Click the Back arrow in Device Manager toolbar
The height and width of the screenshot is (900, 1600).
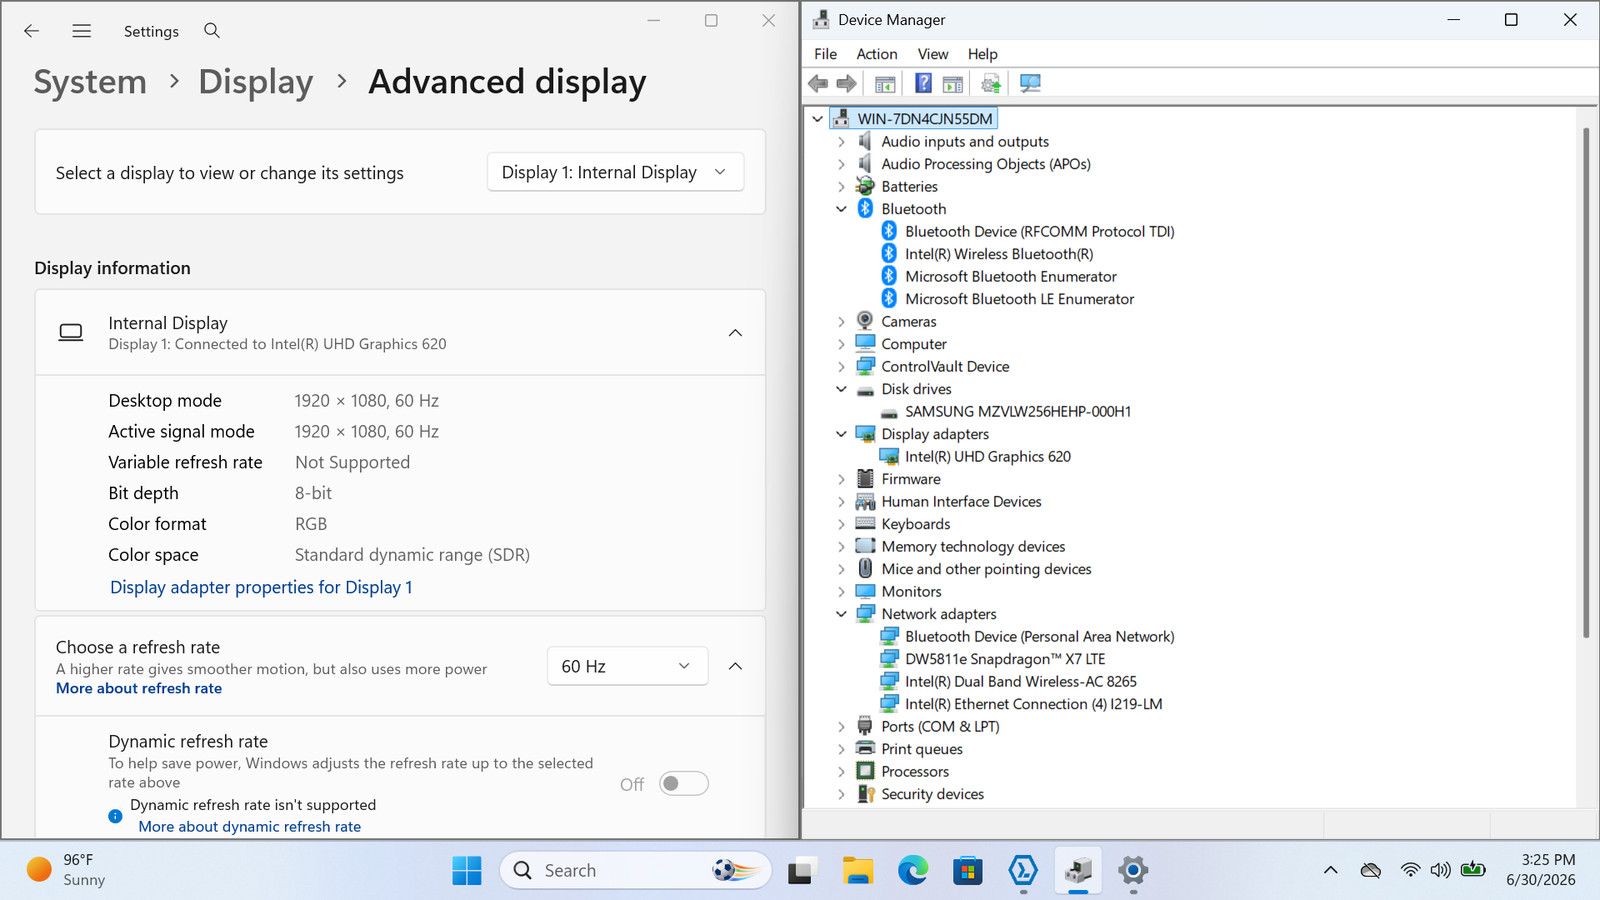point(818,84)
